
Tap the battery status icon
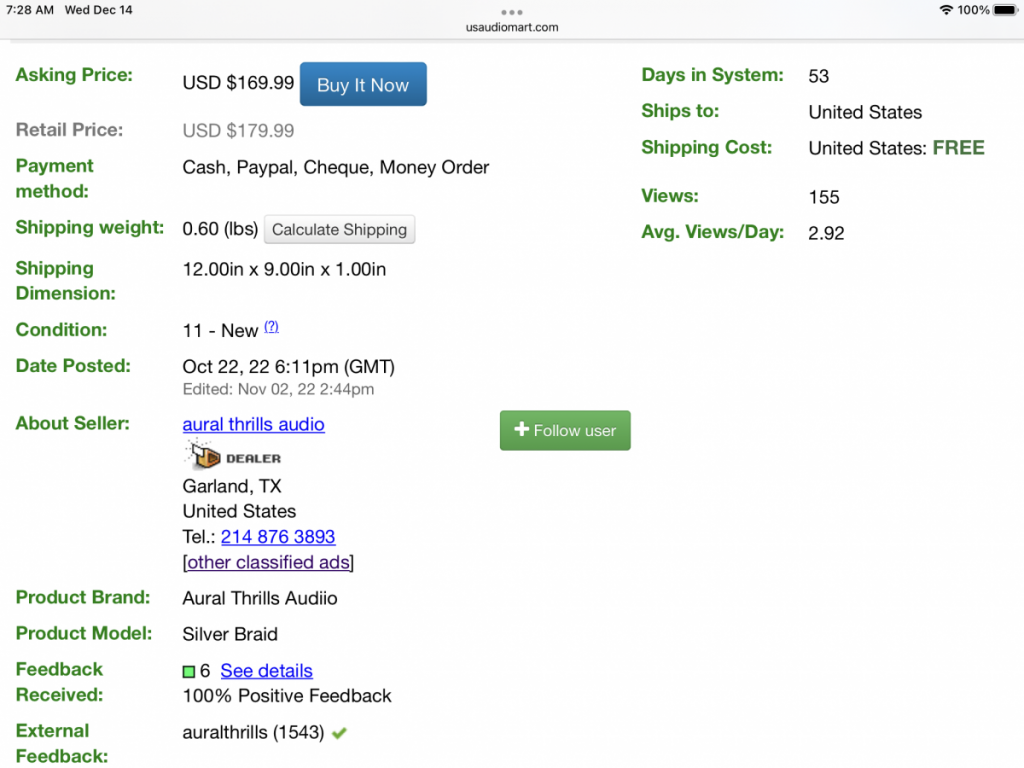coord(1006,10)
